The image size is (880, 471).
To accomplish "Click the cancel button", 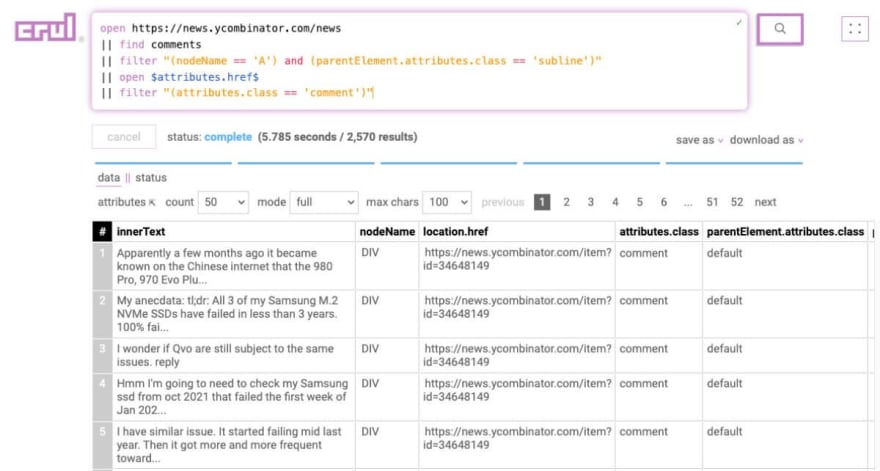I will [124, 137].
